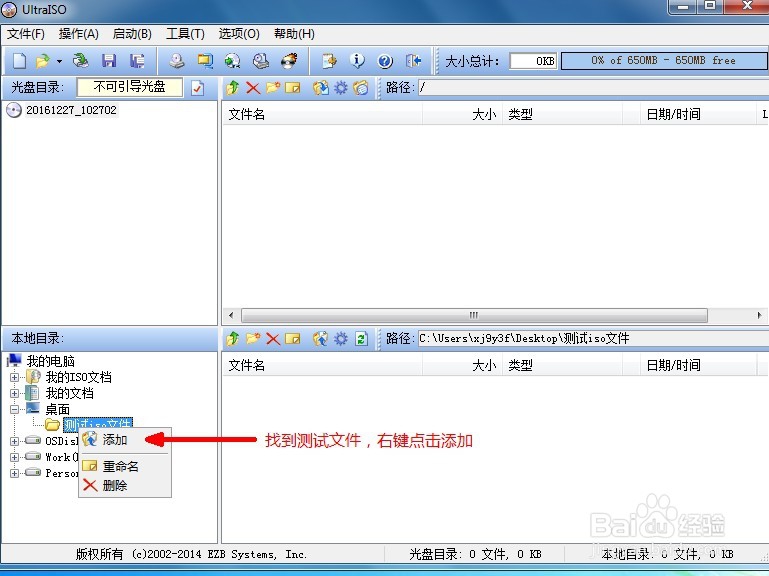The height and width of the screenshot is (576, 769).
Task: Choose 重命名 from the context menu
Action: click(125, 466)
